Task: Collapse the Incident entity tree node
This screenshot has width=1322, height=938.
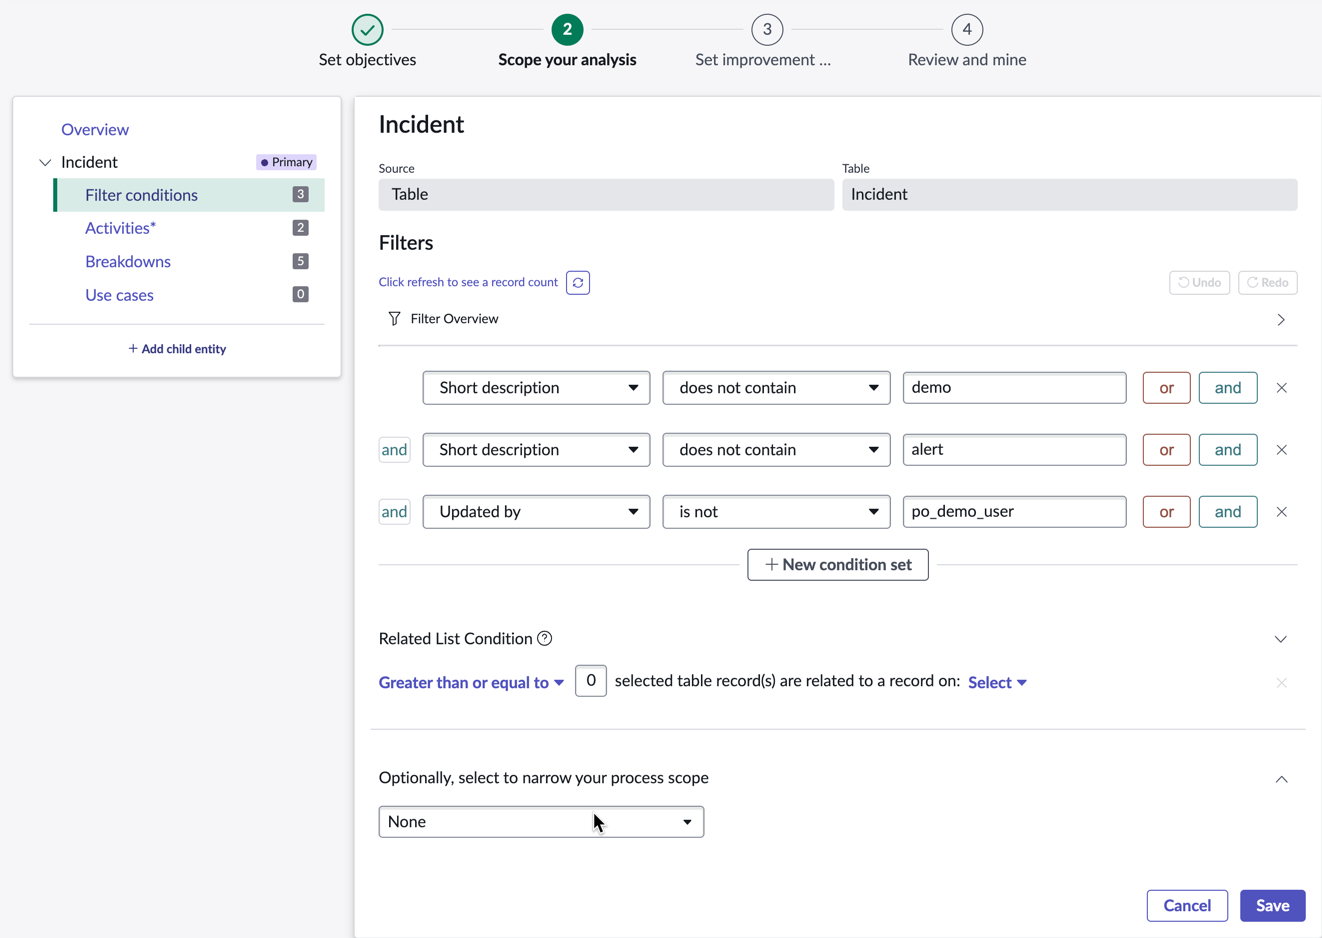Action: click(x=45, y=162)
